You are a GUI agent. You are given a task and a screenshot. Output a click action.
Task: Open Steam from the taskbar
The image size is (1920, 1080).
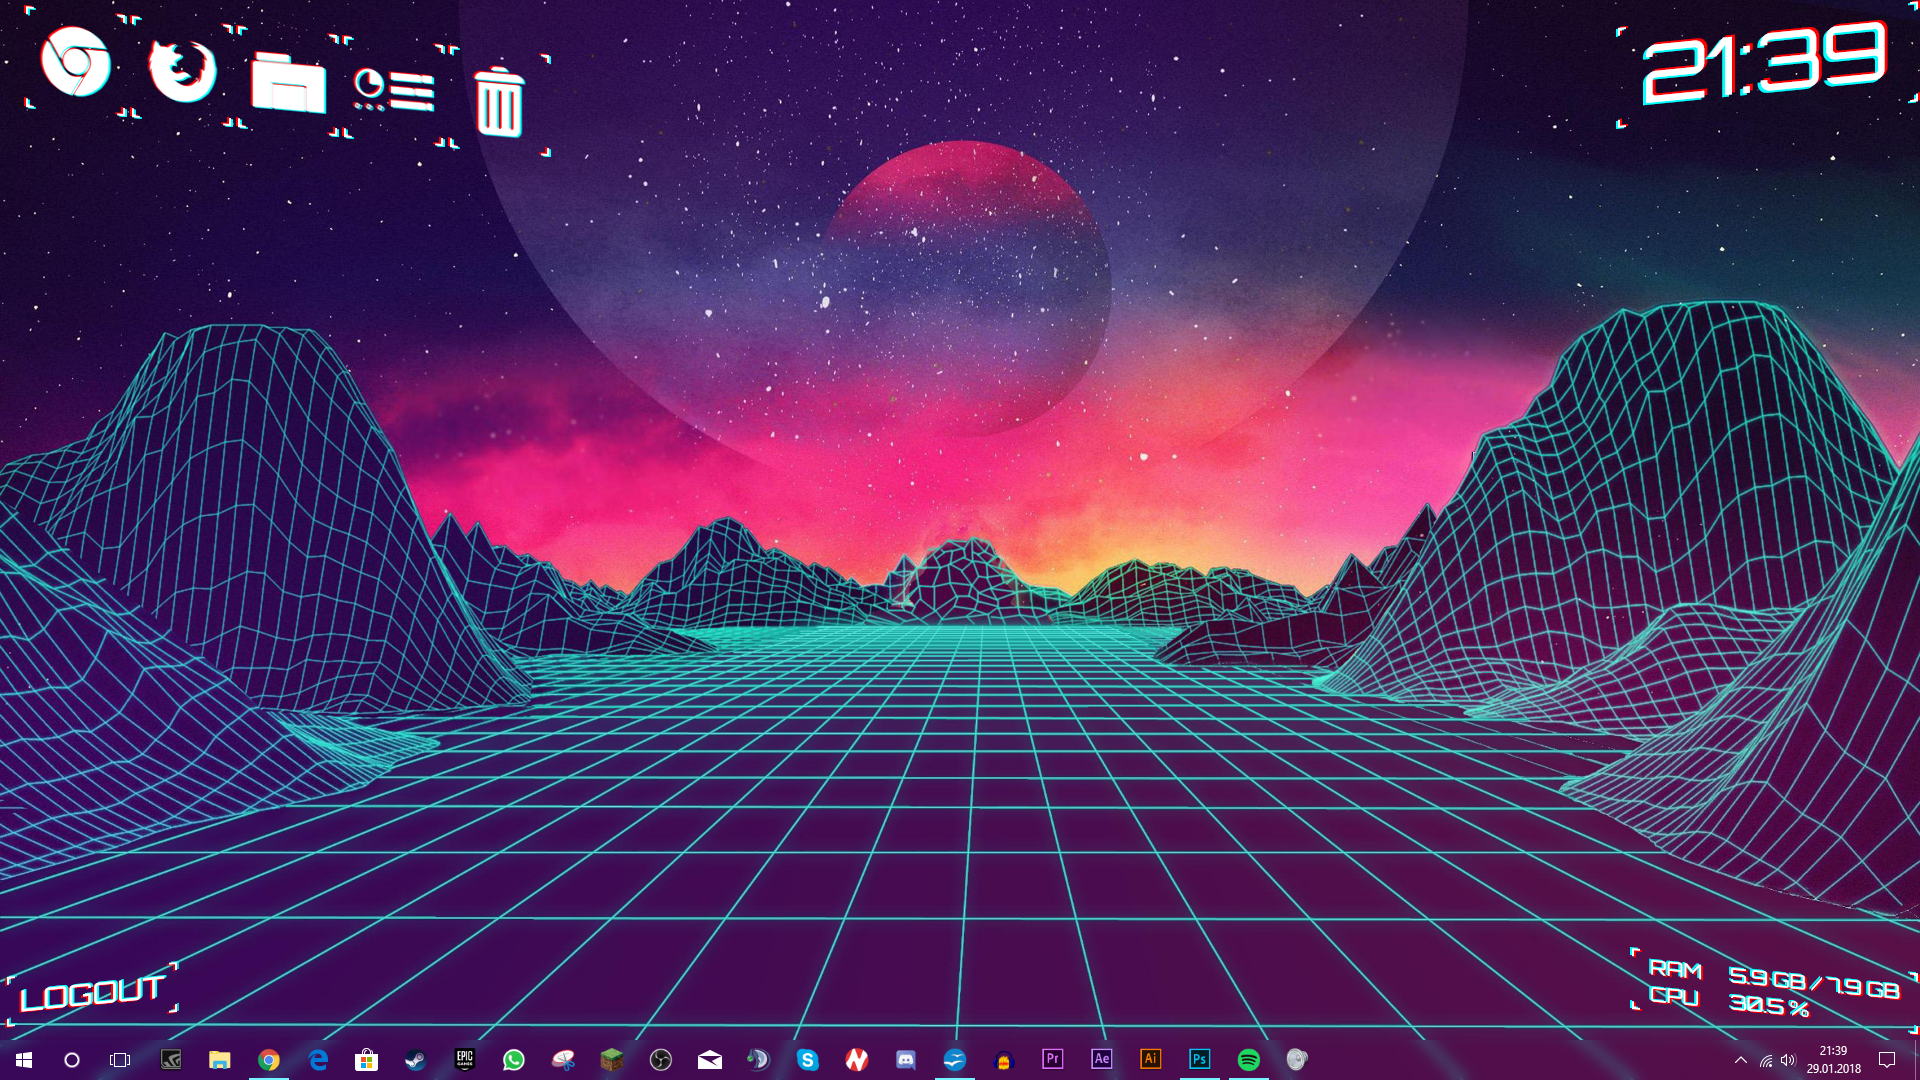(x=415, y=1059)
